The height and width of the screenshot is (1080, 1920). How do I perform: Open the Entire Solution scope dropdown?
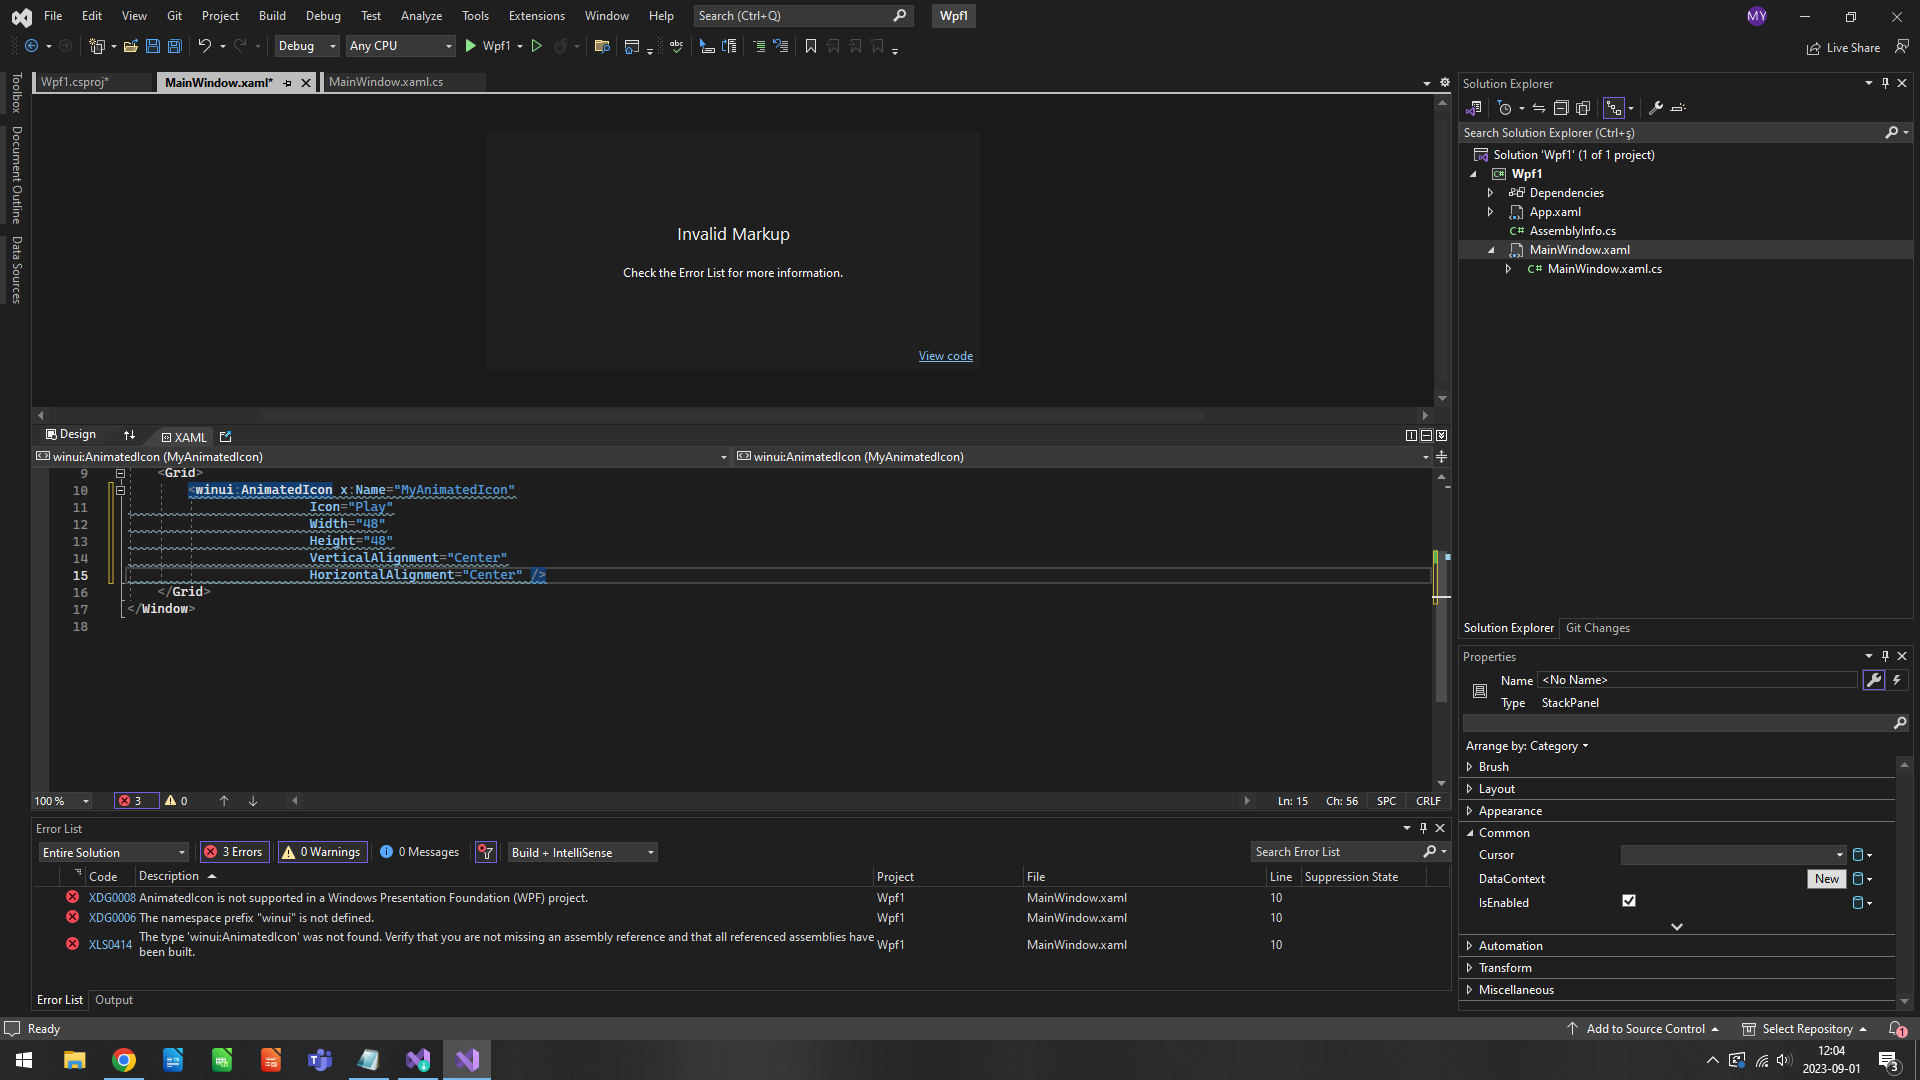[113, 853]
